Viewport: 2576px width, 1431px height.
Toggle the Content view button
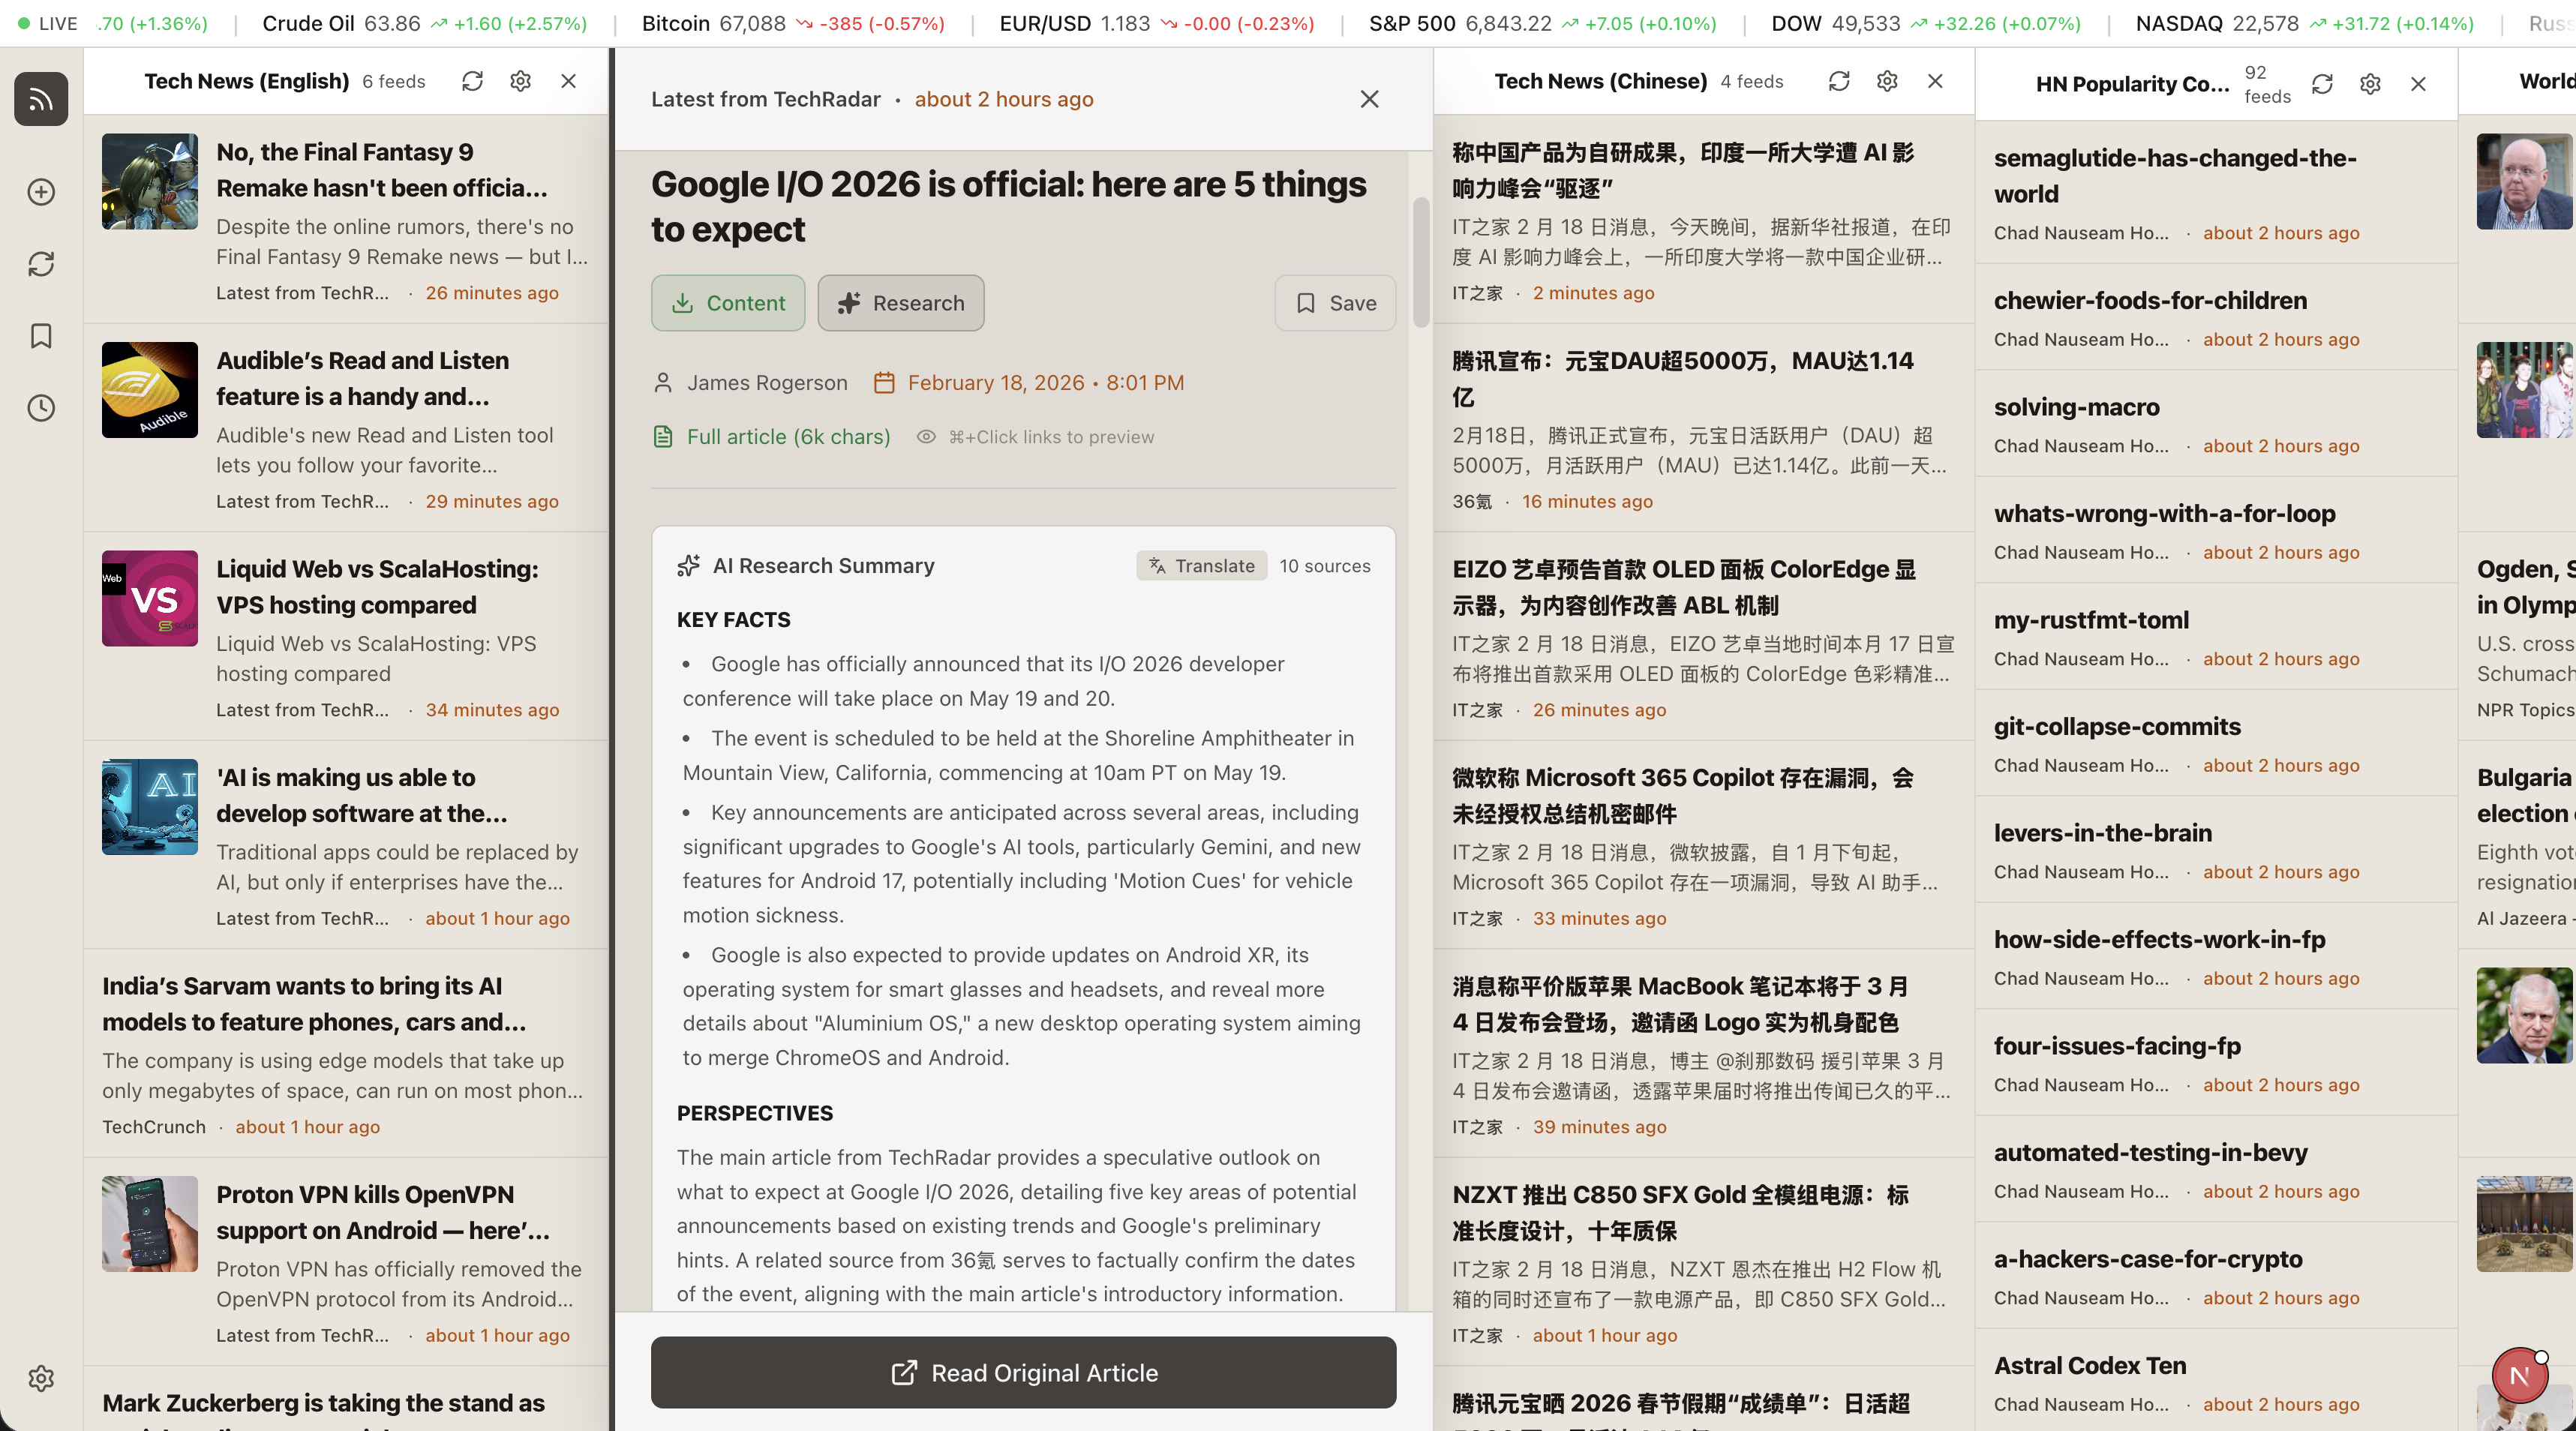(x=728, y=303)
